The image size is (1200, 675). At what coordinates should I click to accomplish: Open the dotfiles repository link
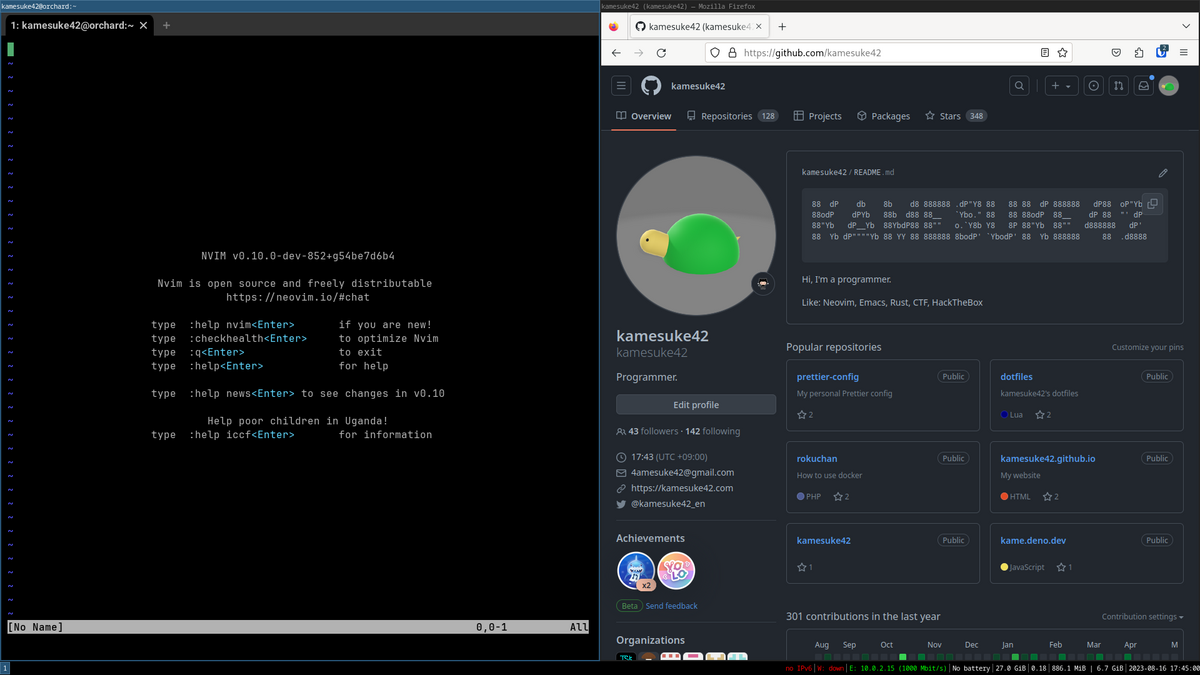(x=1016, y=377)
